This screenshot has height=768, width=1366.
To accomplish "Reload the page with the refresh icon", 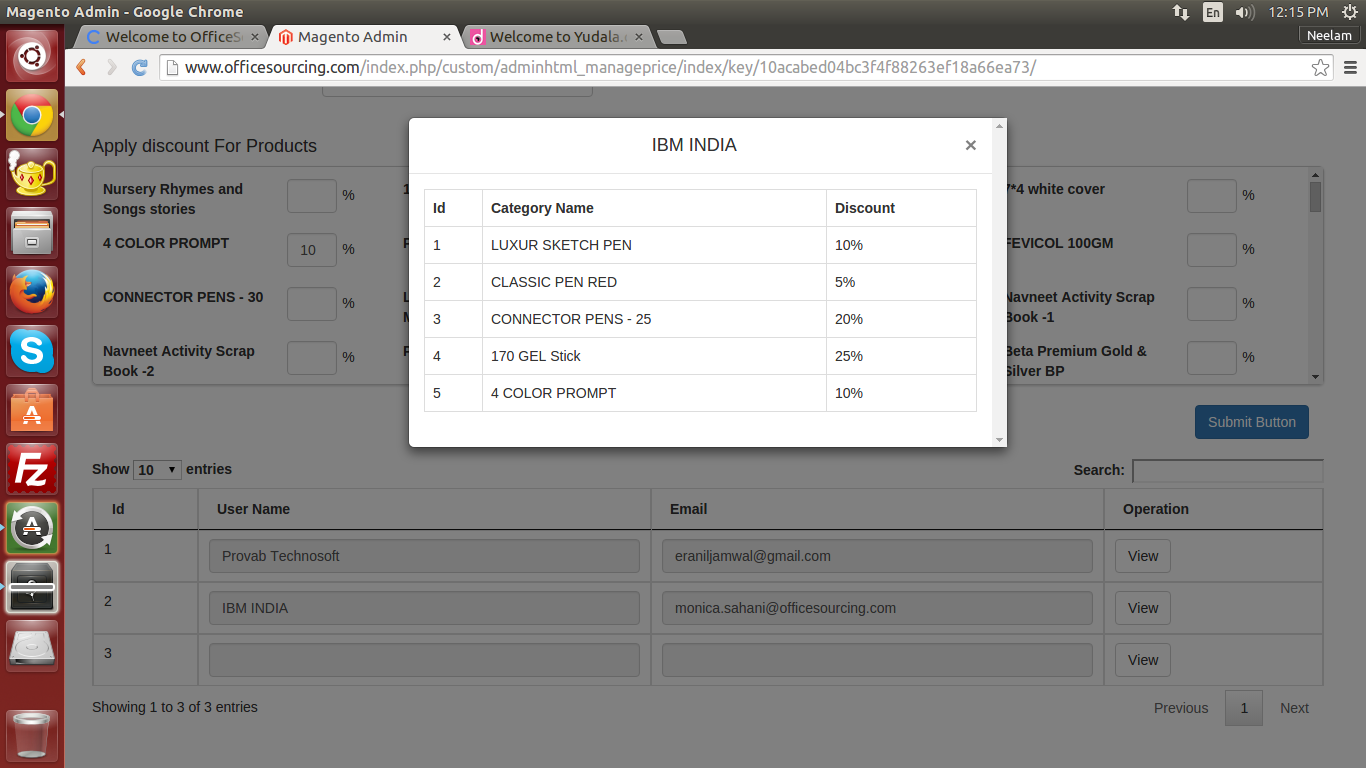I will (x=140, y=68).
